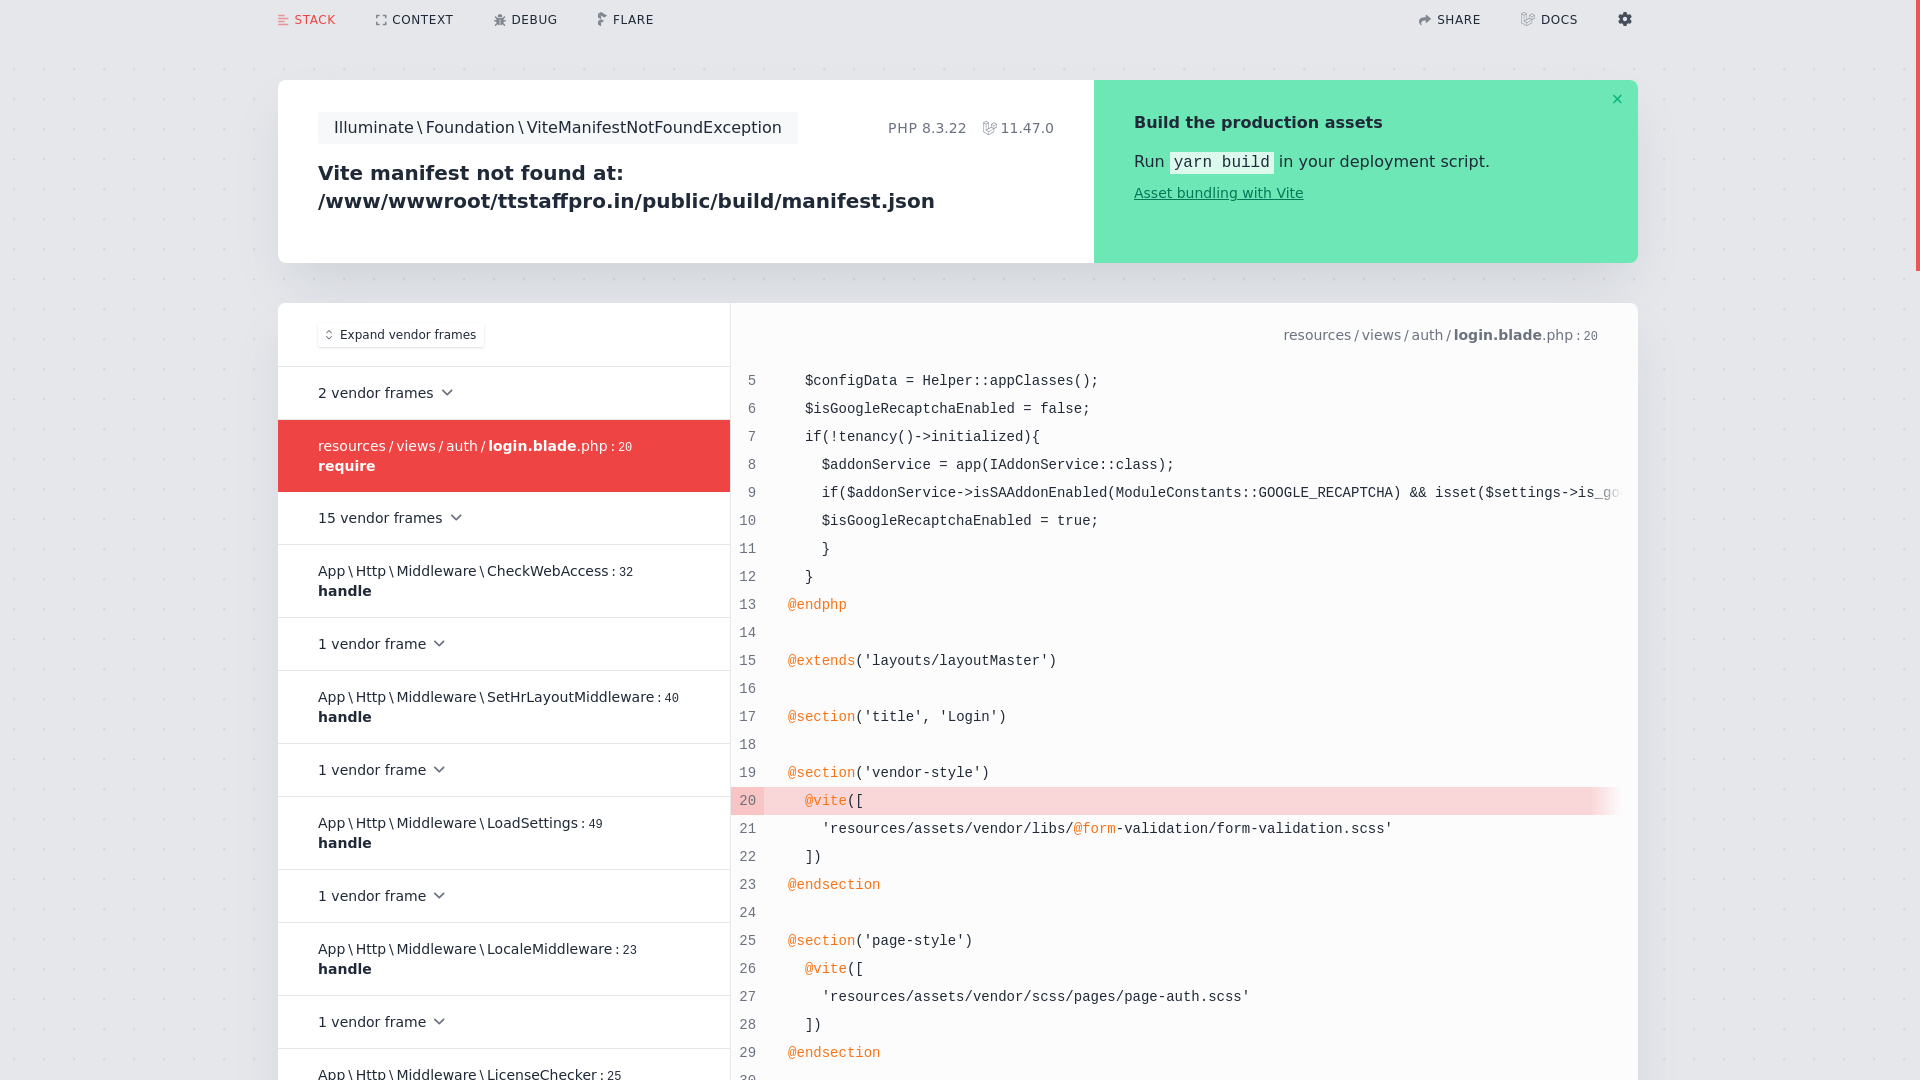
Task: Click the SHARE menu item
Action: (1449, 20)
